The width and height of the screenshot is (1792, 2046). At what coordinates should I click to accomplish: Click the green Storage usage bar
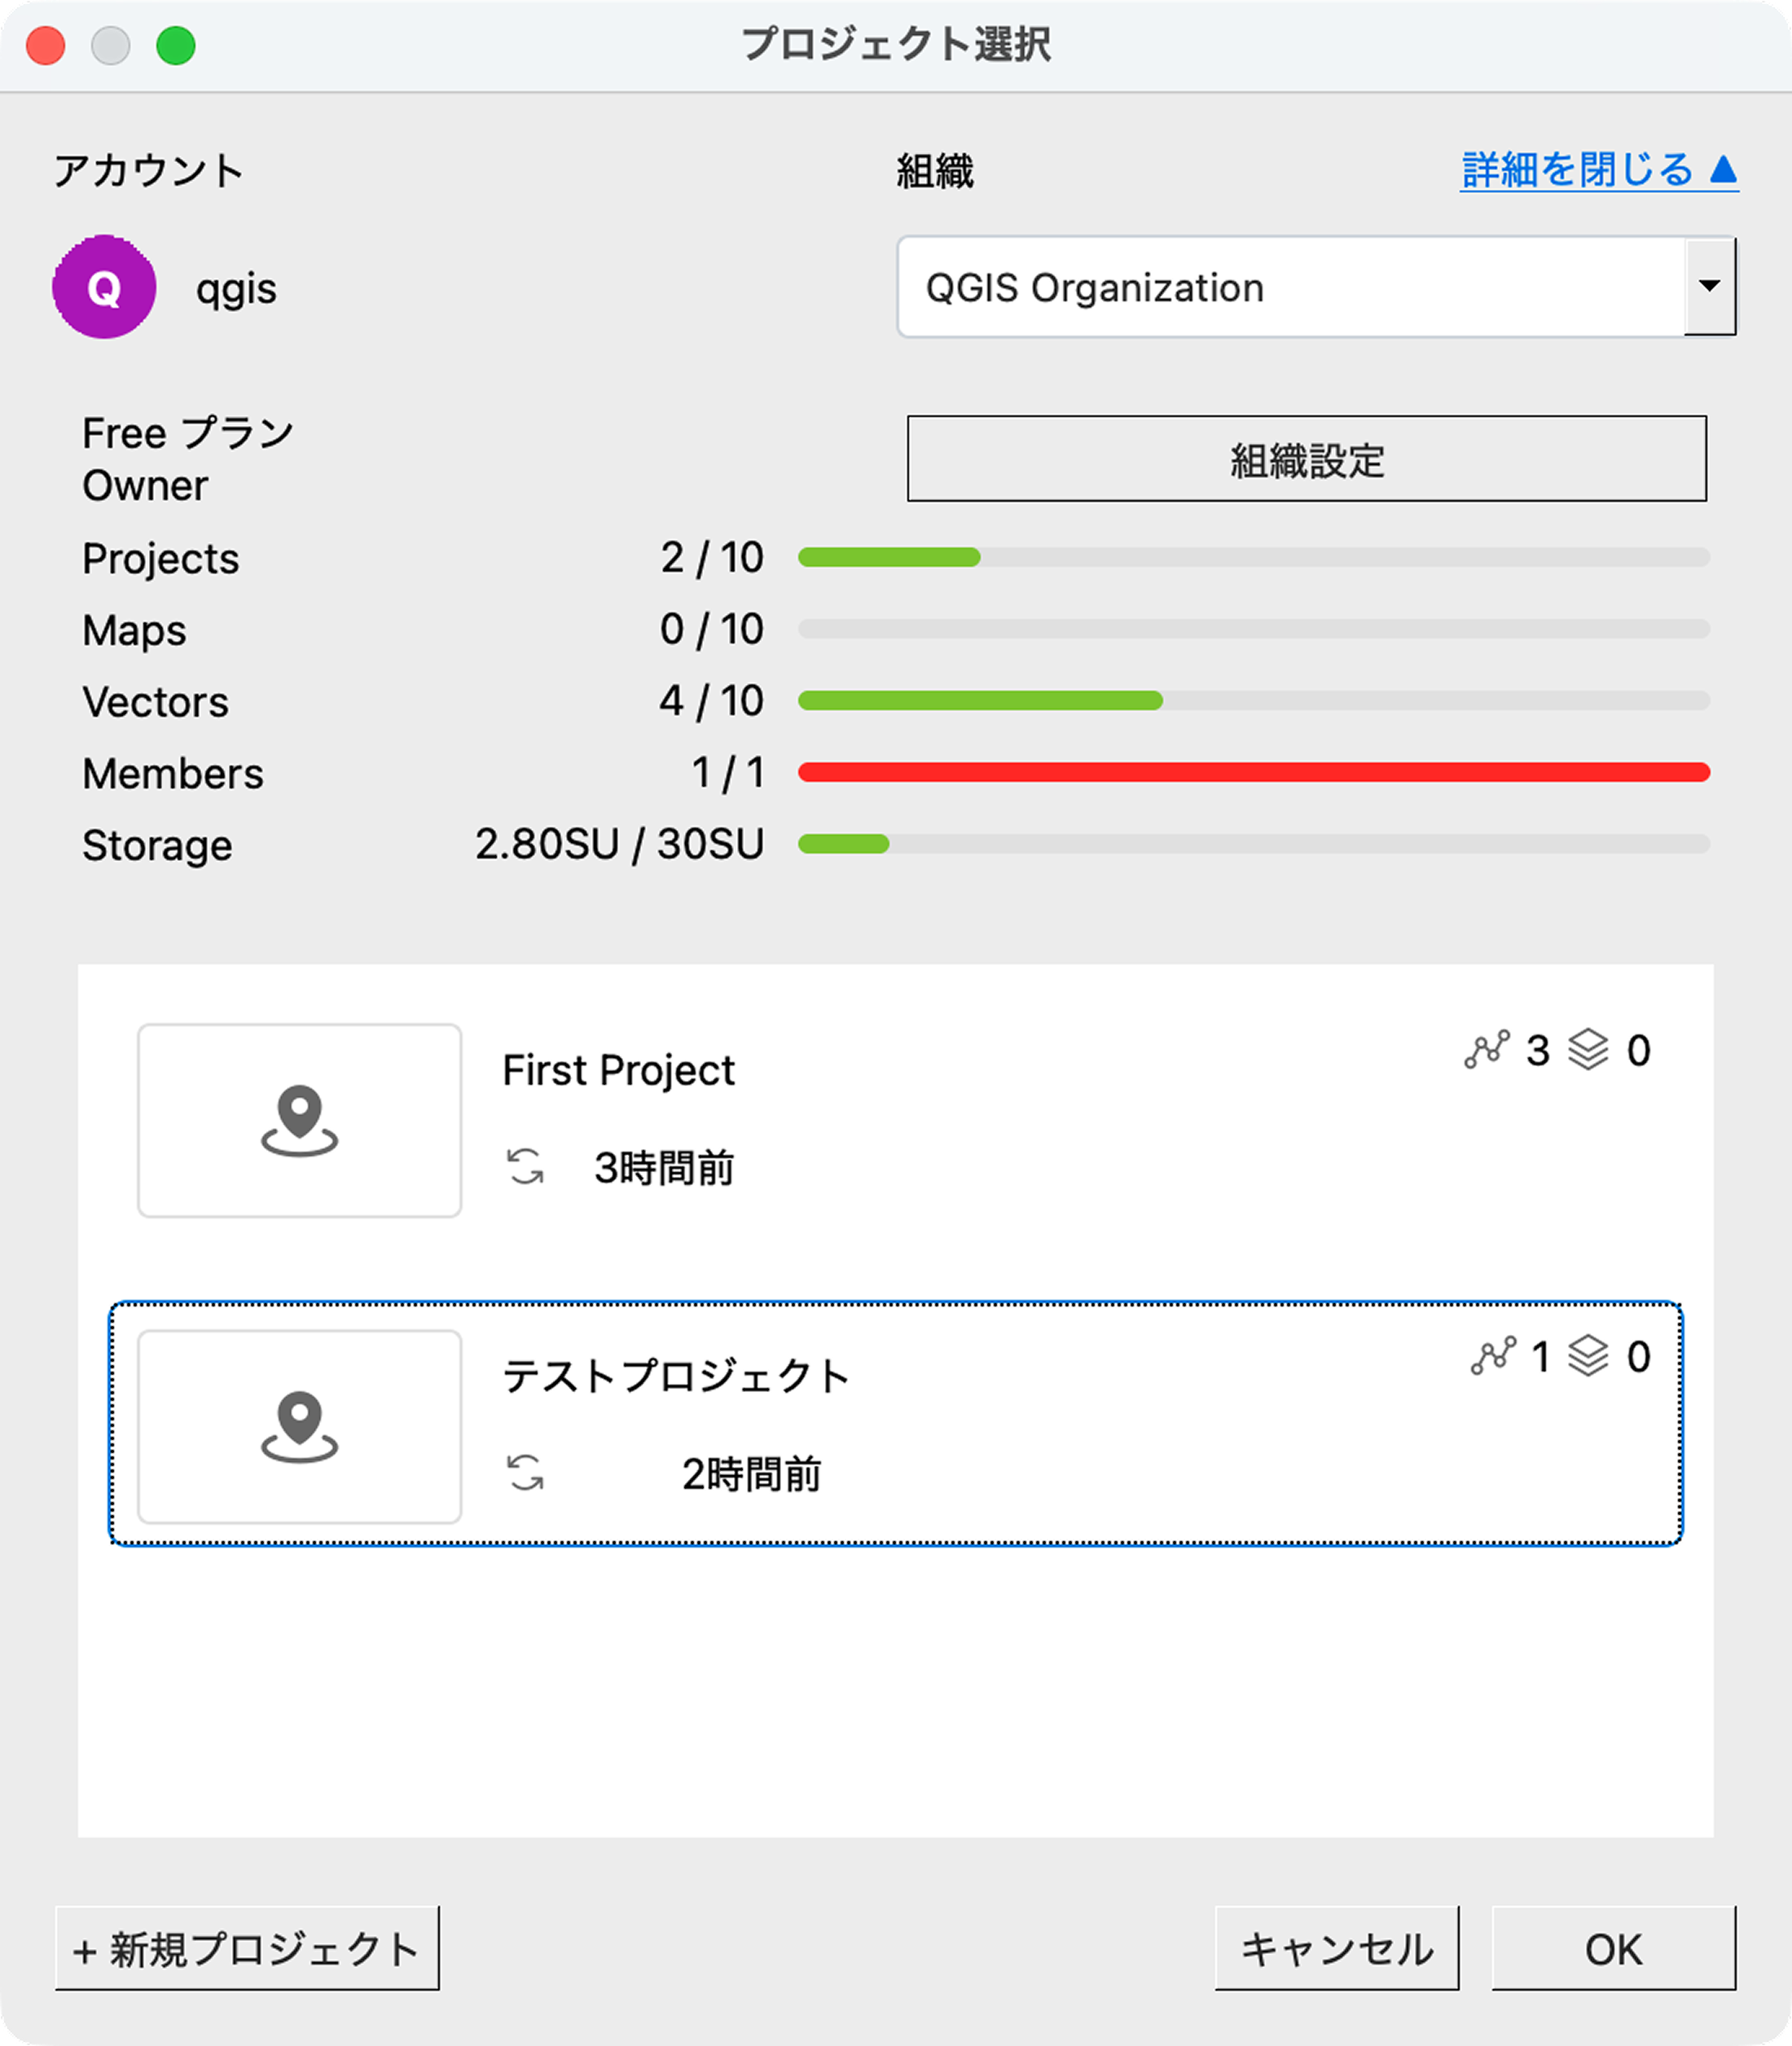[845, 844]
